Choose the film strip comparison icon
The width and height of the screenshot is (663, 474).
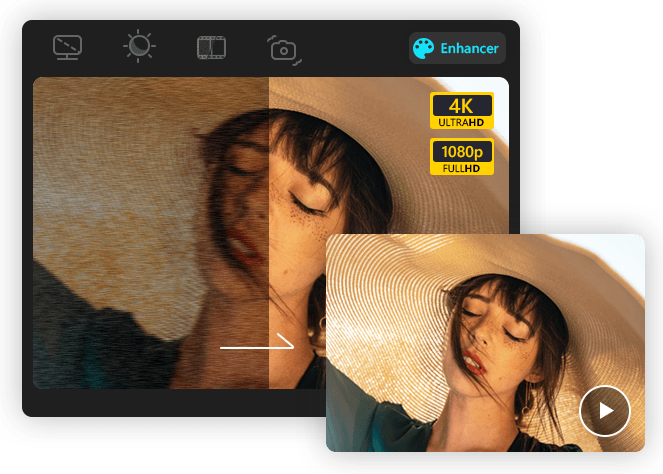coord(211,47)
